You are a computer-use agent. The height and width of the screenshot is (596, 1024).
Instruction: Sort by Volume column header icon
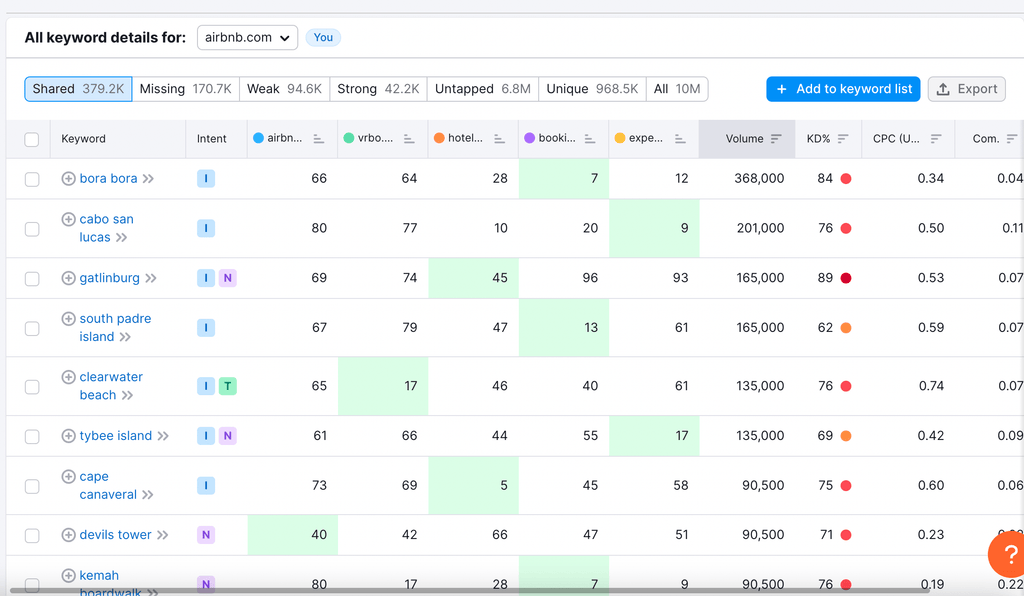coord(776,138)
